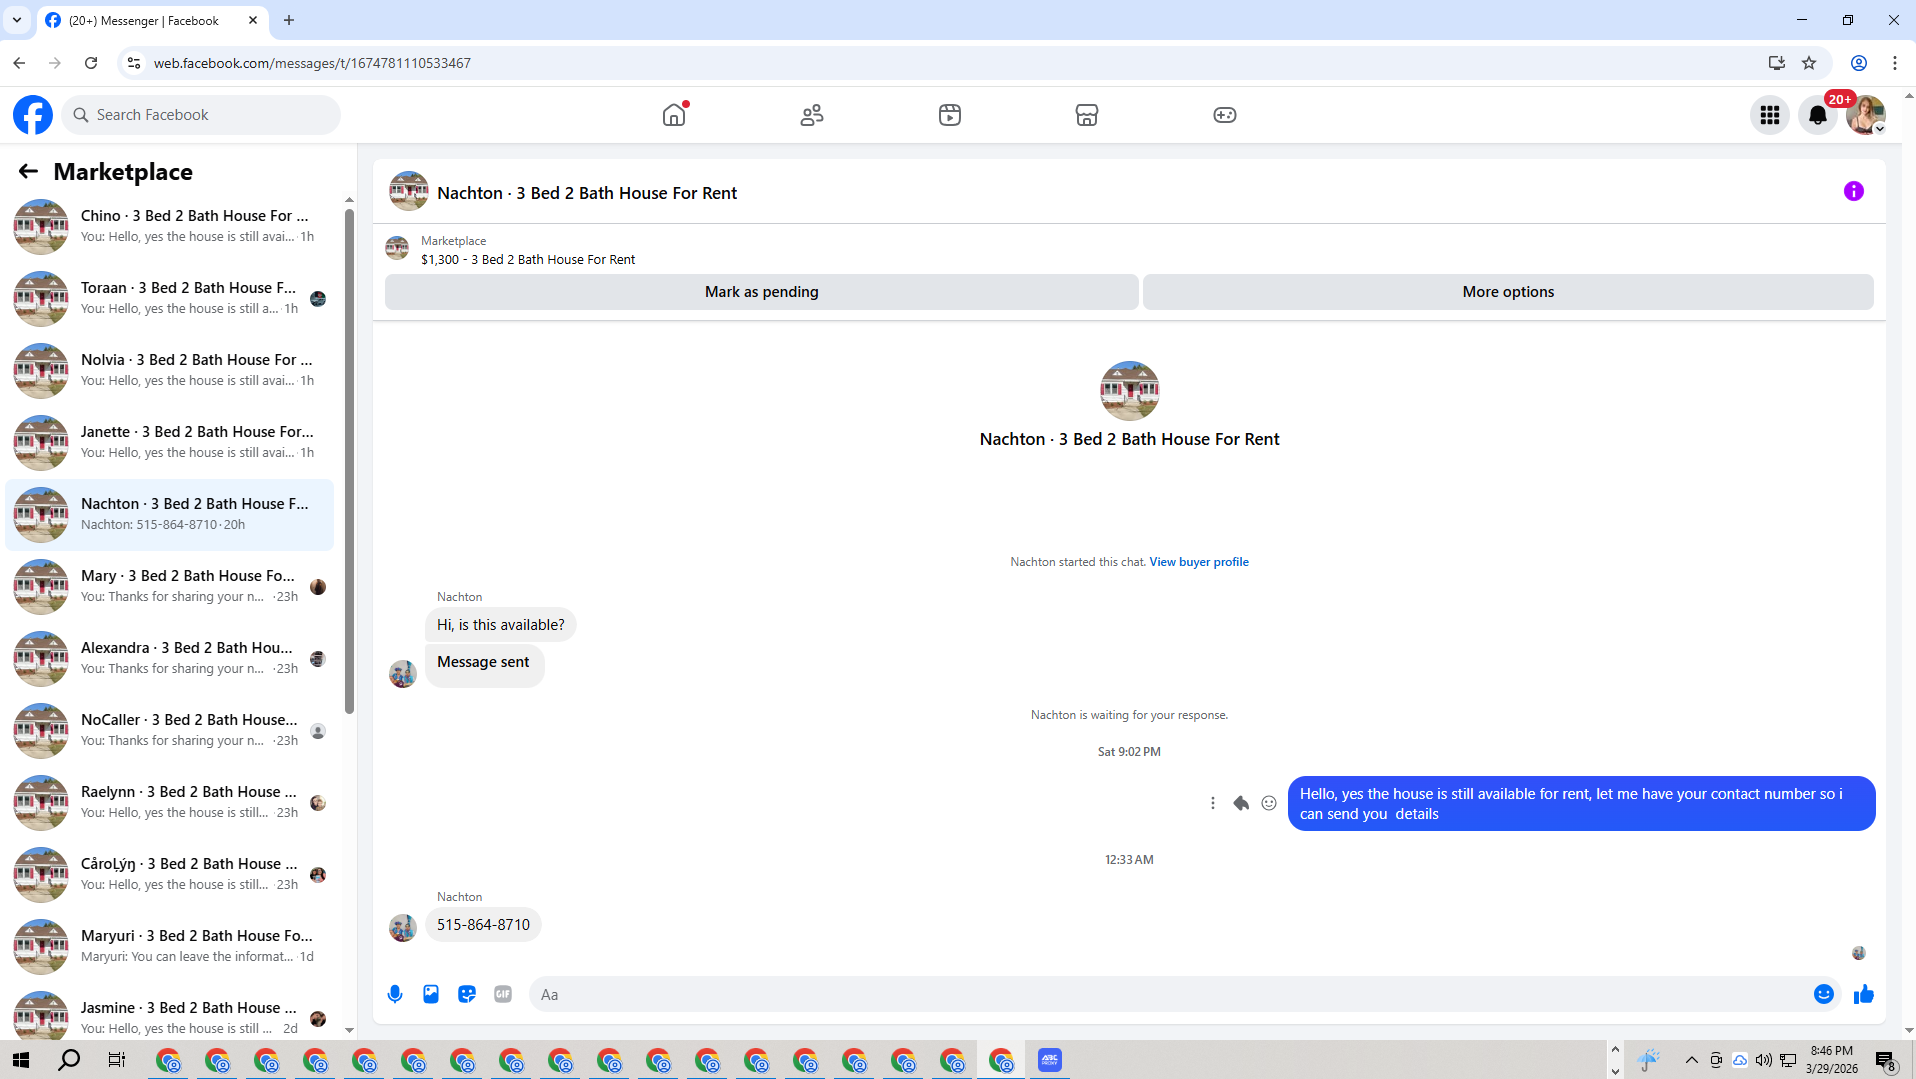Open NoCaller conversation
The image size is (1916, 1079).
click(x=170, y=730)
